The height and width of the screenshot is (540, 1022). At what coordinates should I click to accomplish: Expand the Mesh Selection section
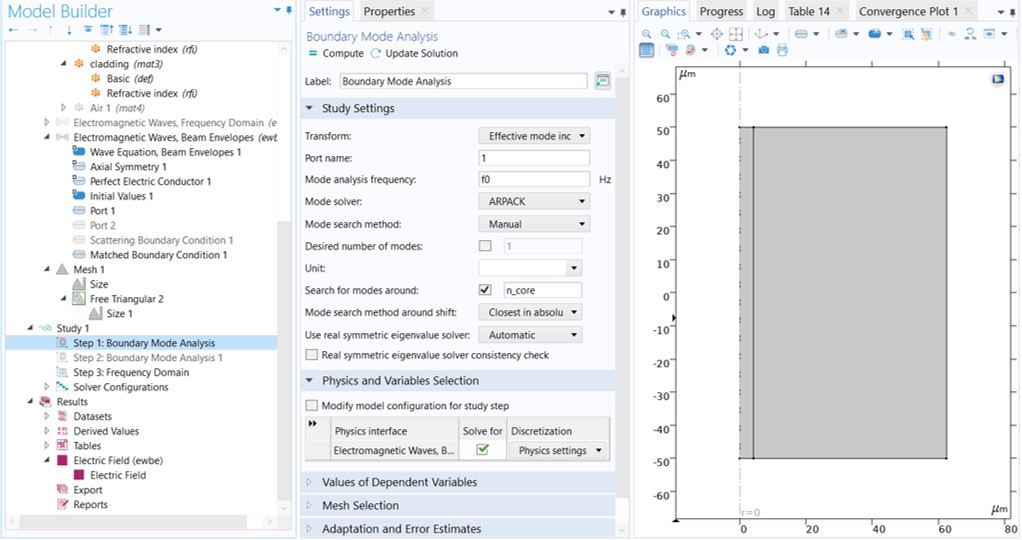tap(360, 506)
